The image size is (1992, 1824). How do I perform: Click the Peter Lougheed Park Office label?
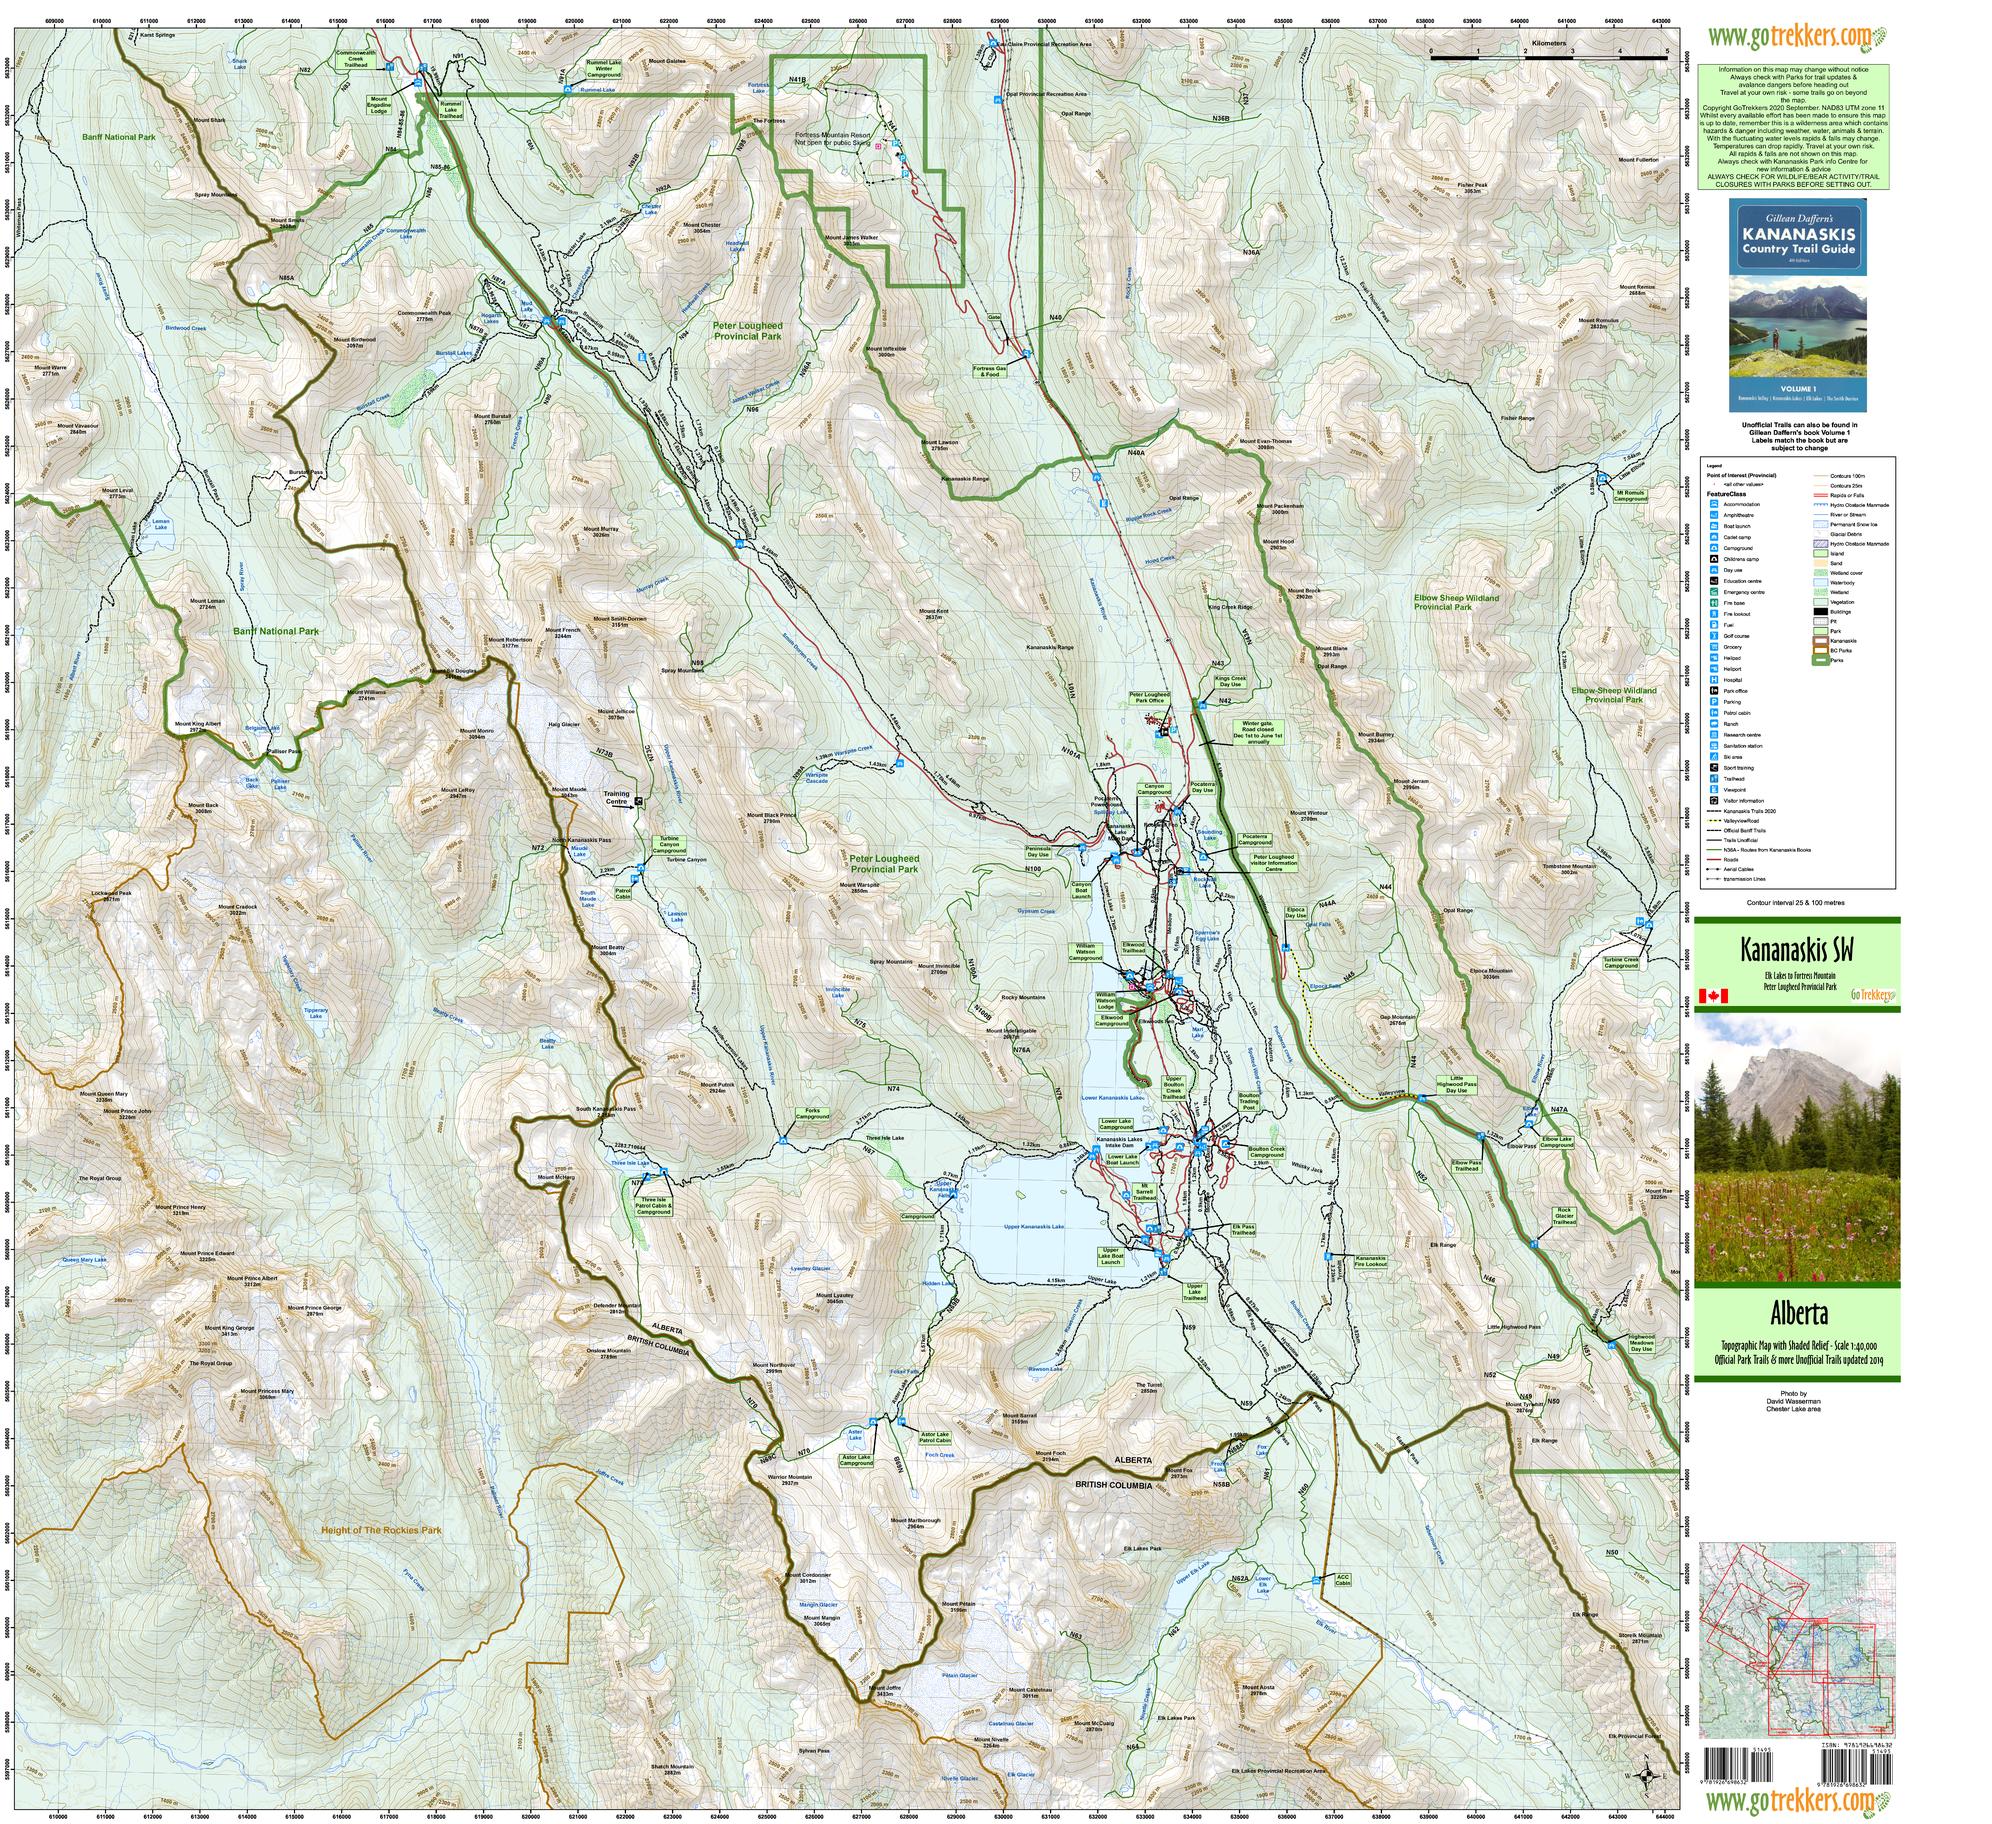(x=1149, y=698)
